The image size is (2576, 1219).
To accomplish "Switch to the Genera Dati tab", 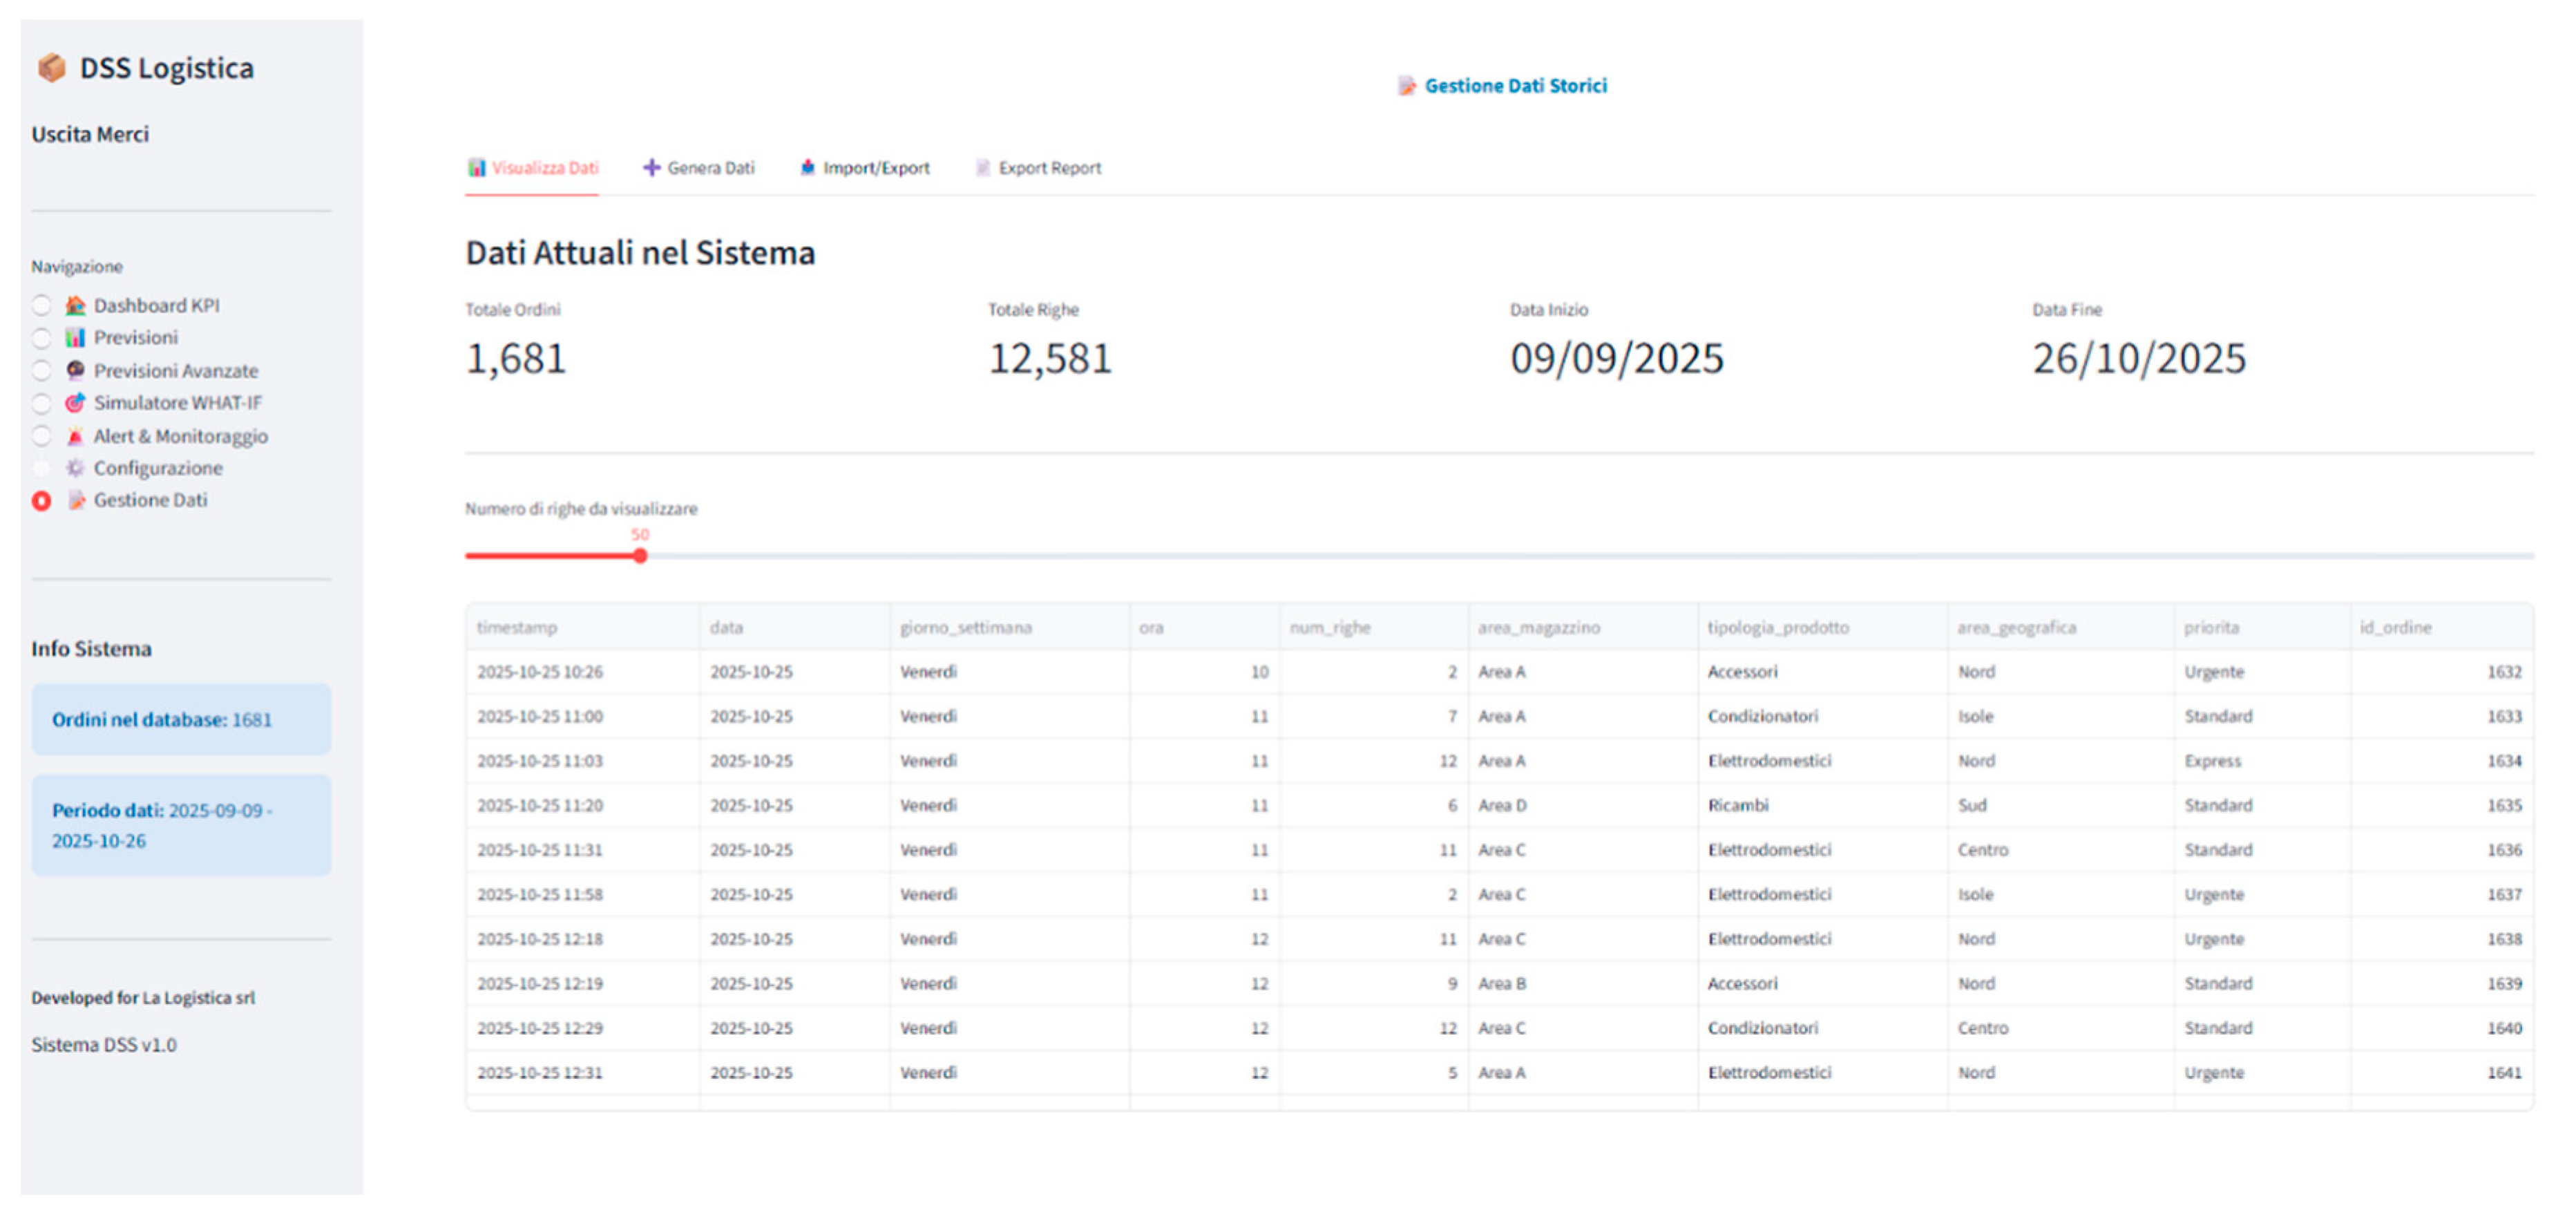I will pyautogui.click(x=699, y=168).
